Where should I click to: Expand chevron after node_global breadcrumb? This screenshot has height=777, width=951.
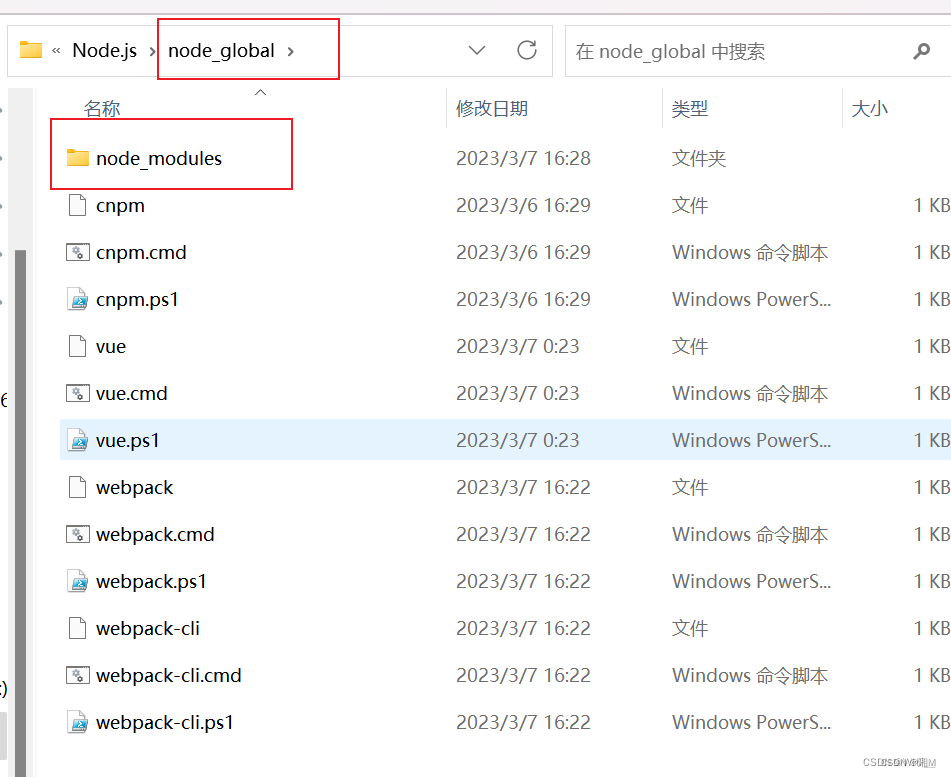pos(291,52)
